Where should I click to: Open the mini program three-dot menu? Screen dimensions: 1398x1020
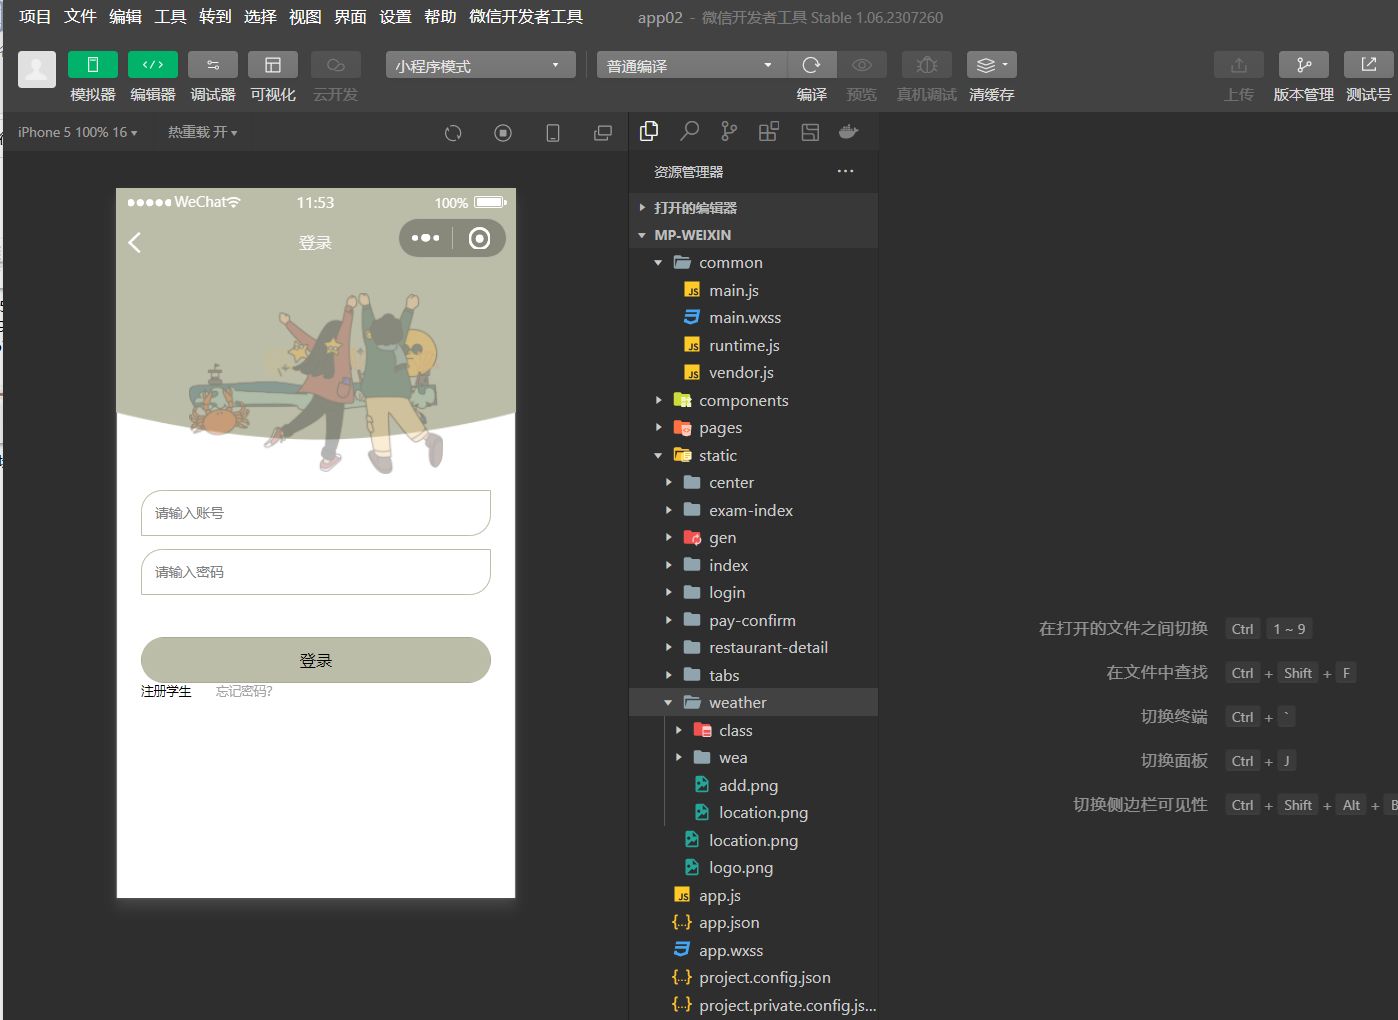(x=425, y=238)
